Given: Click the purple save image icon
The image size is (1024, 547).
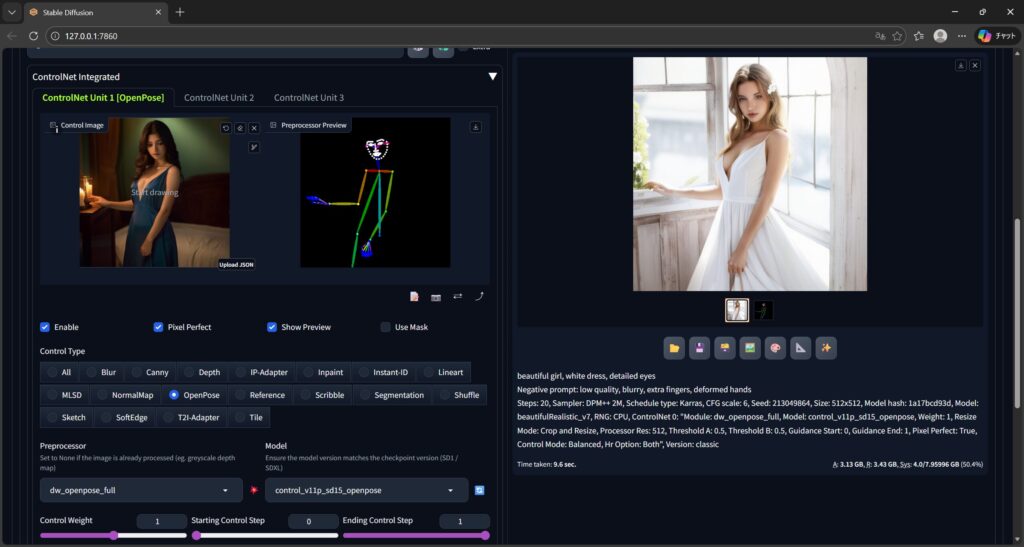Looking at the screenshot, I should [700, 348].
